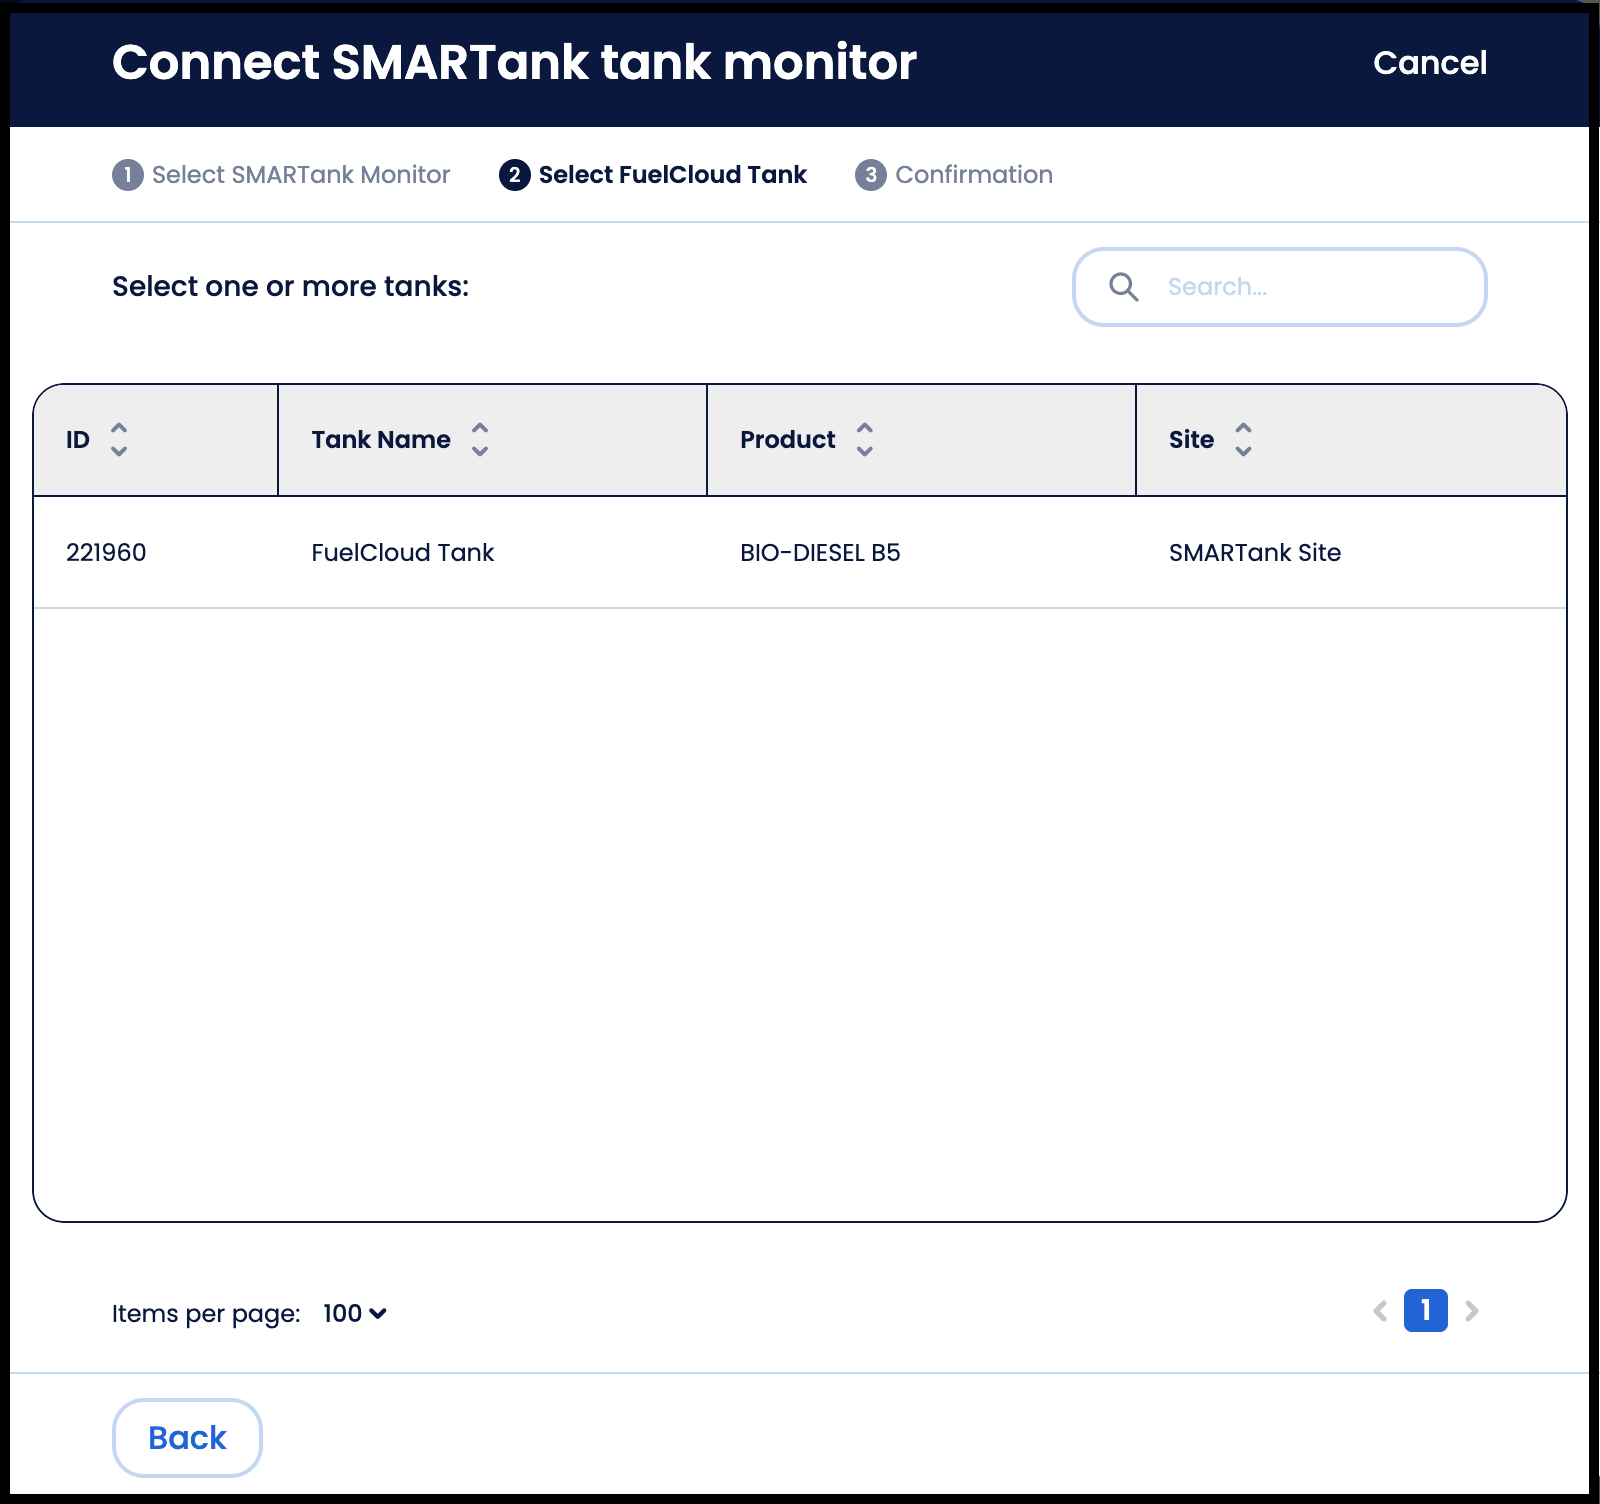Click step 1 circle number icon
Viewport: 1600px width, 1504px height.
tap(128, 175)
